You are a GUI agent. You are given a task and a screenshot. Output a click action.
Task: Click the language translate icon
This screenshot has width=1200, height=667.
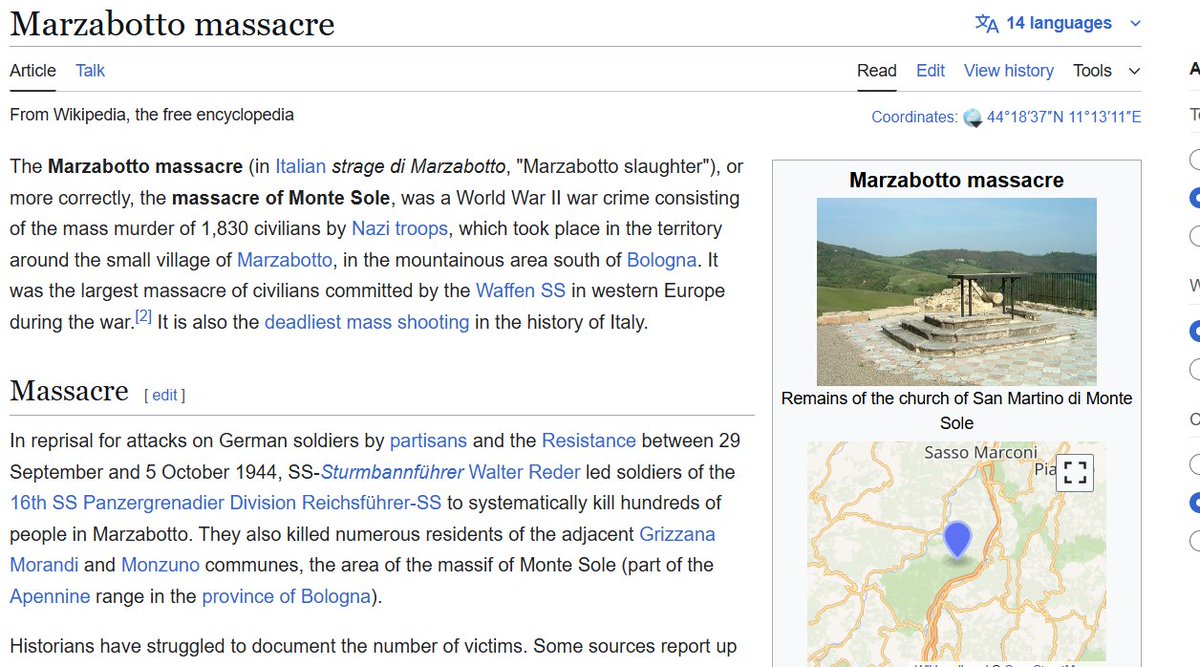(x=987, y=23)
